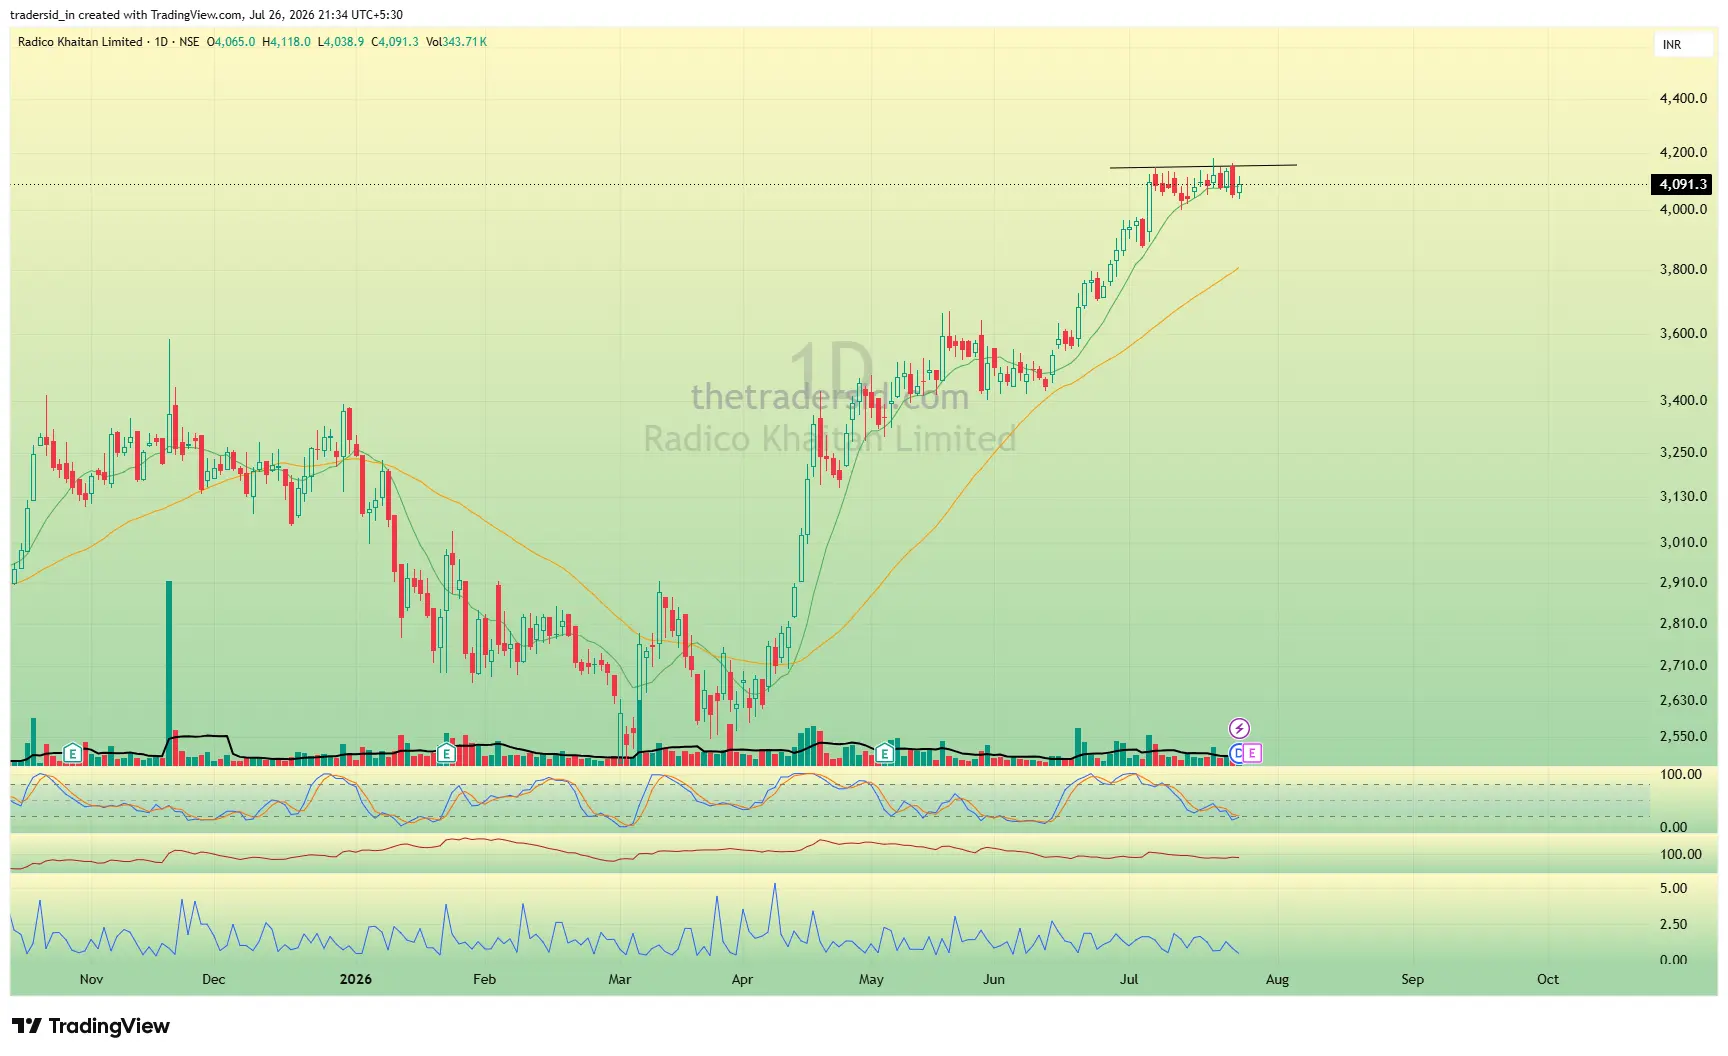Click the close value C4,091.3
Viewport: 1728px width, 1056px height.
[395, 42]
